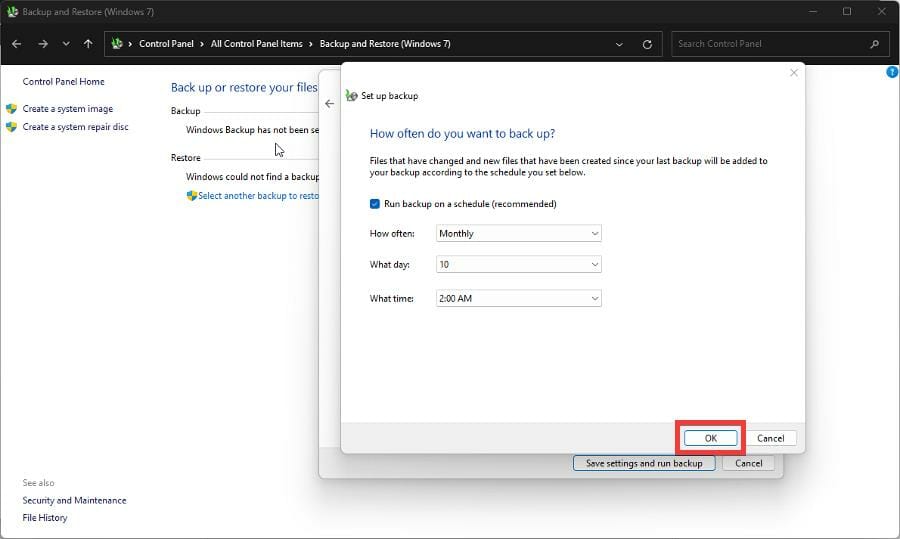The width and height of the screenshot is (900, 539).
Task: Click the Search Control Panel field
Action: pos(770,44)
